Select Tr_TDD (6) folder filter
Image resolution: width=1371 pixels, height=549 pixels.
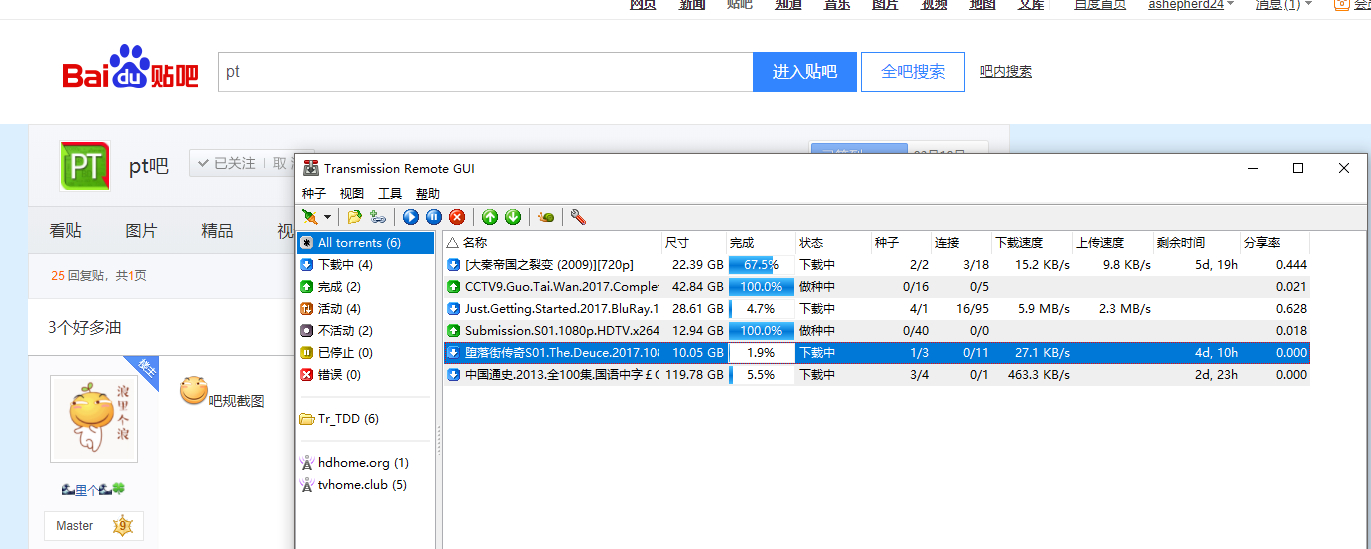point(366,418)
